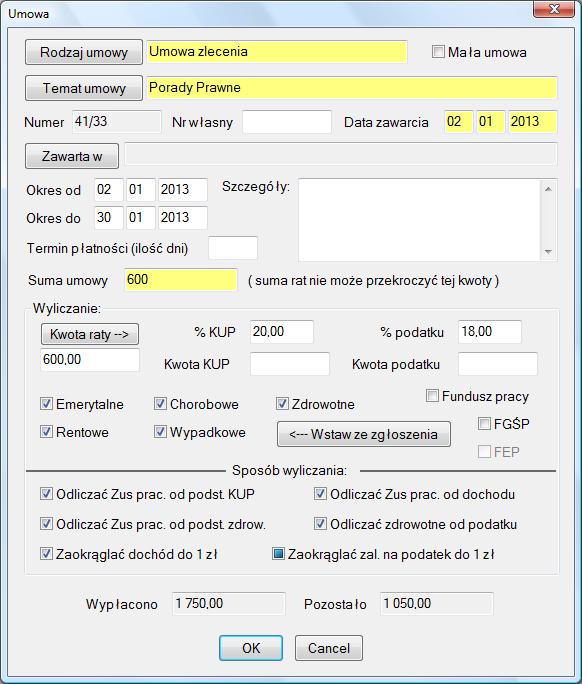Click the installment amount field 600,00
Viewport: 582px width, 684px height.
coord(90,360)
